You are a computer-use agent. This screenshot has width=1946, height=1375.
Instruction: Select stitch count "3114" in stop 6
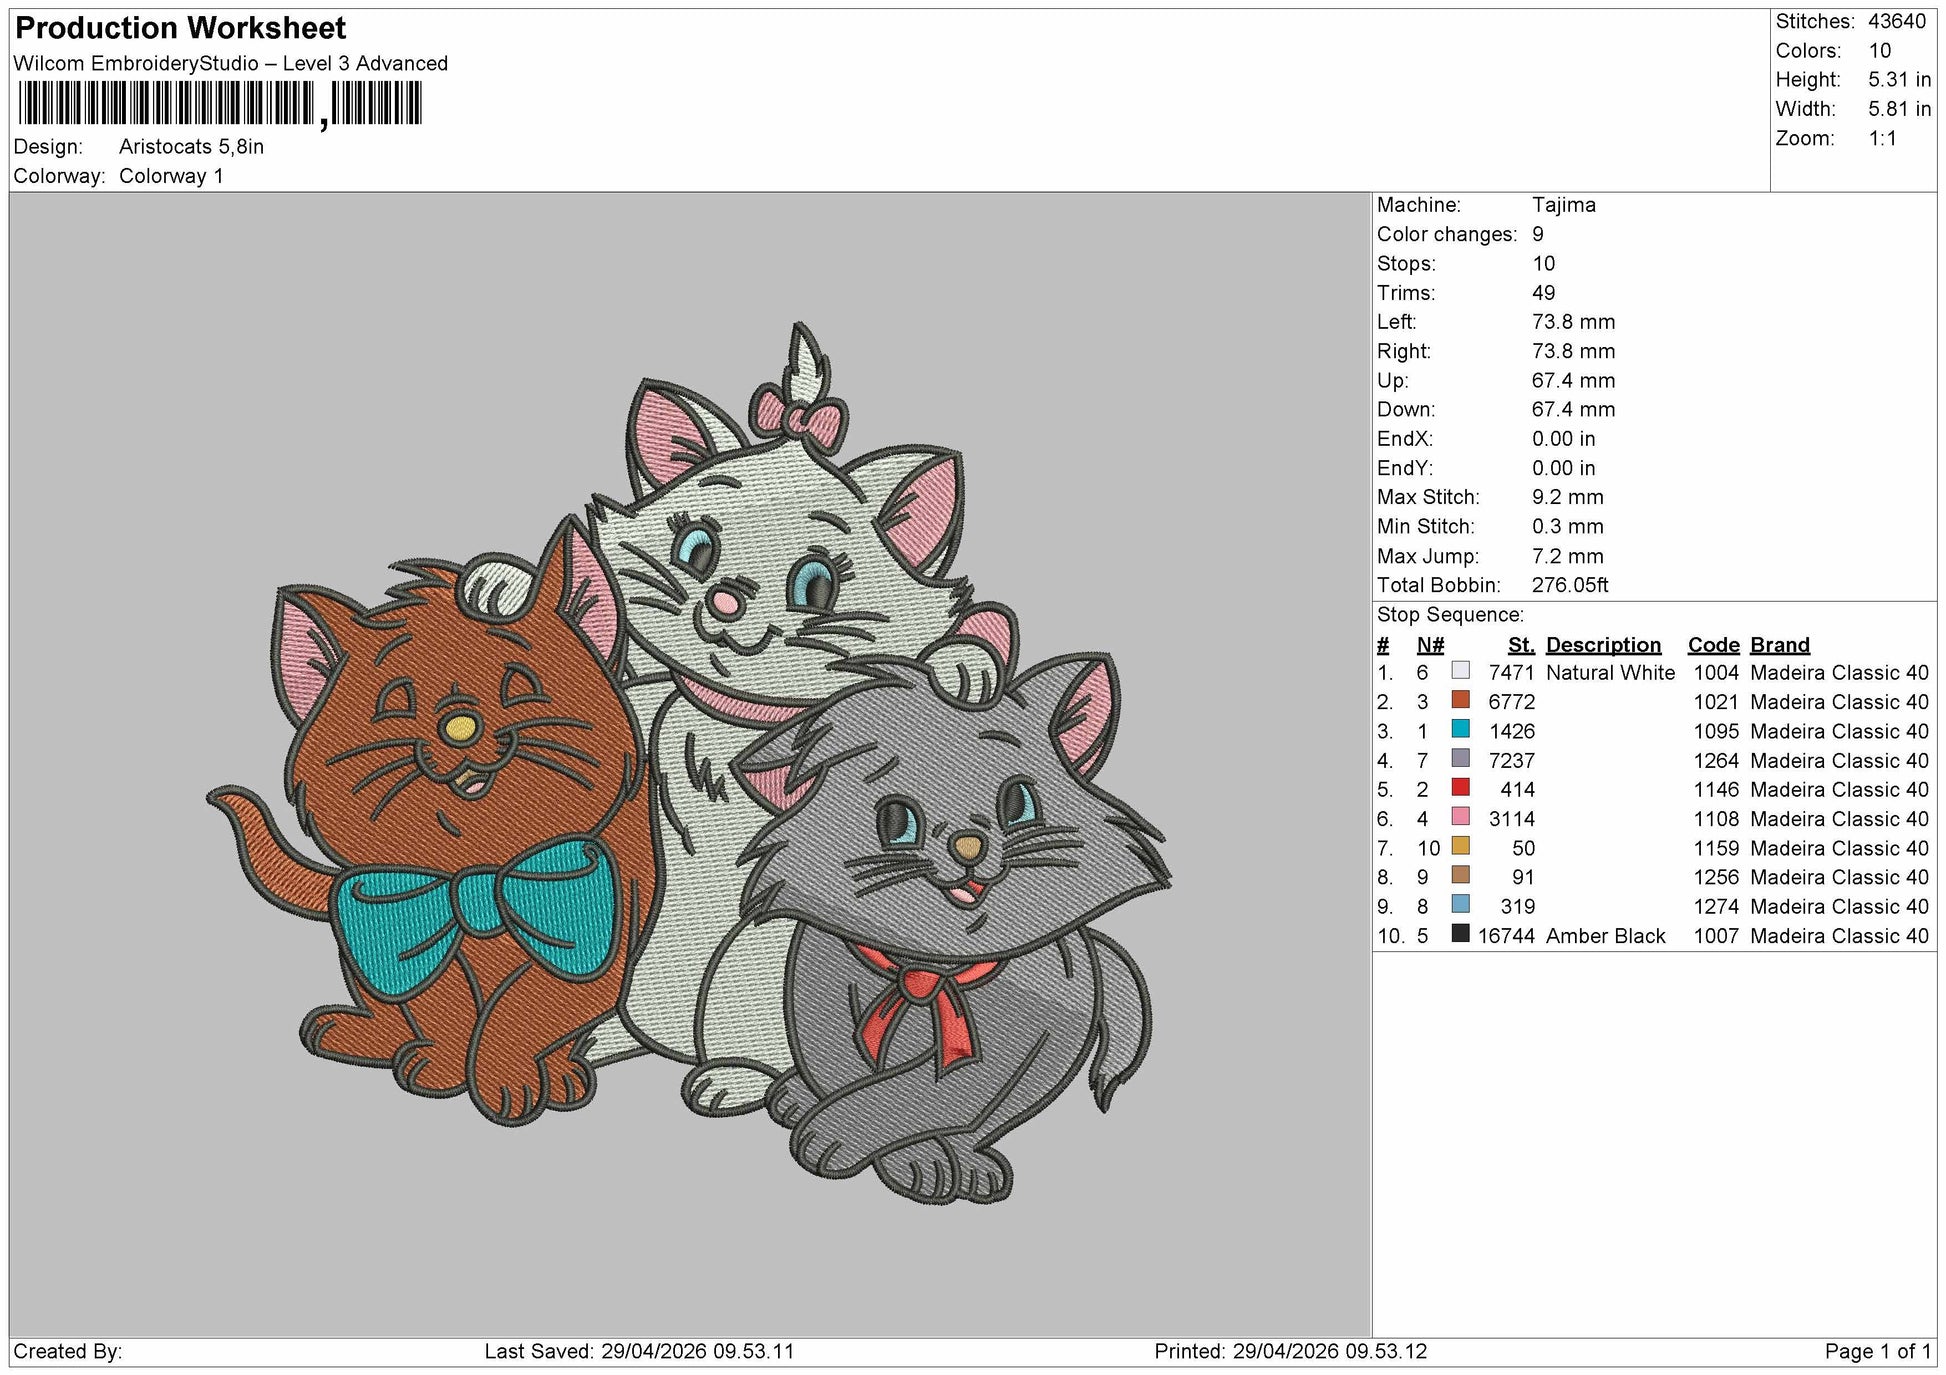1511,819
